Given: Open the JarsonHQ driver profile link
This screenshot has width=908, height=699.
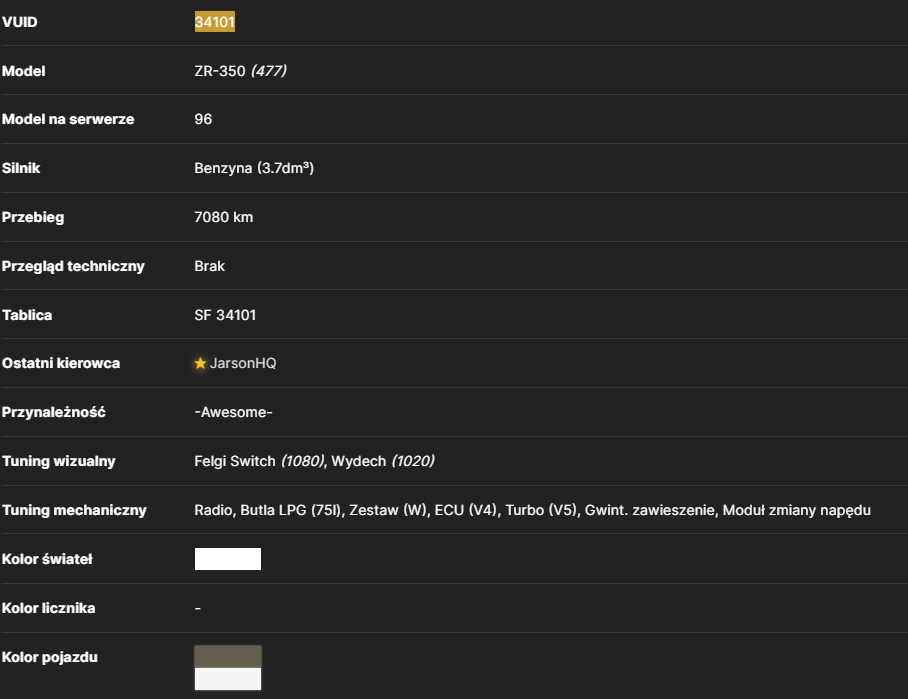Looking at the screenshot, I should coord(243,363).
